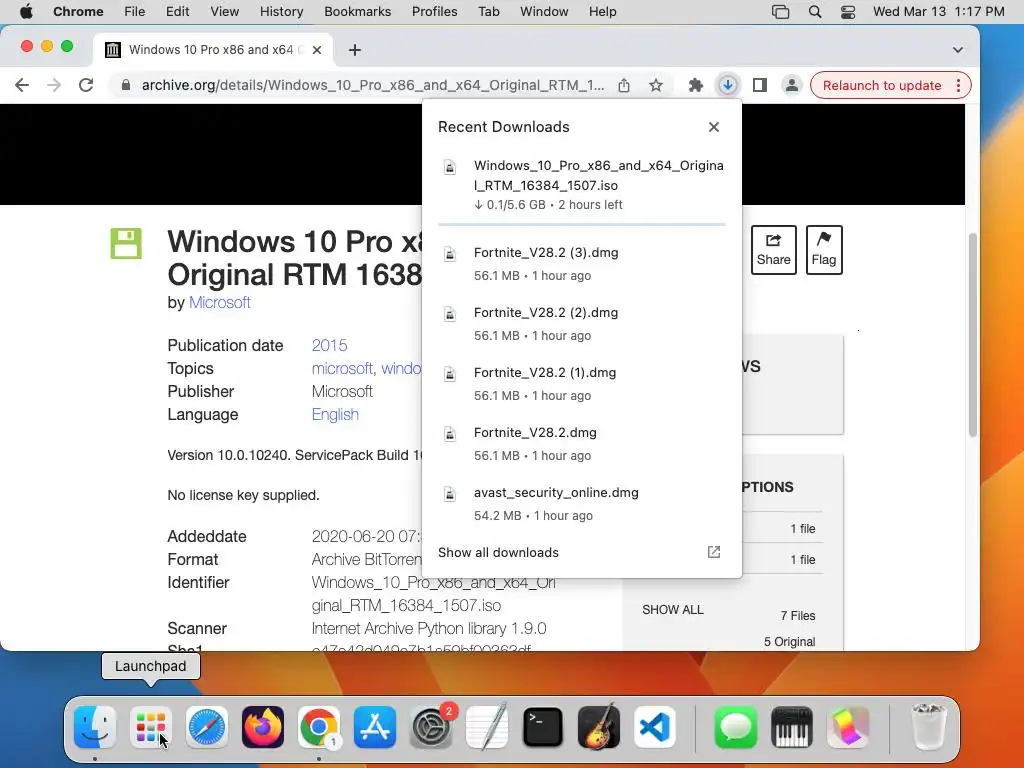Follow the Microsoft author link
The image size is (1024, 768).
coord(219,302)
